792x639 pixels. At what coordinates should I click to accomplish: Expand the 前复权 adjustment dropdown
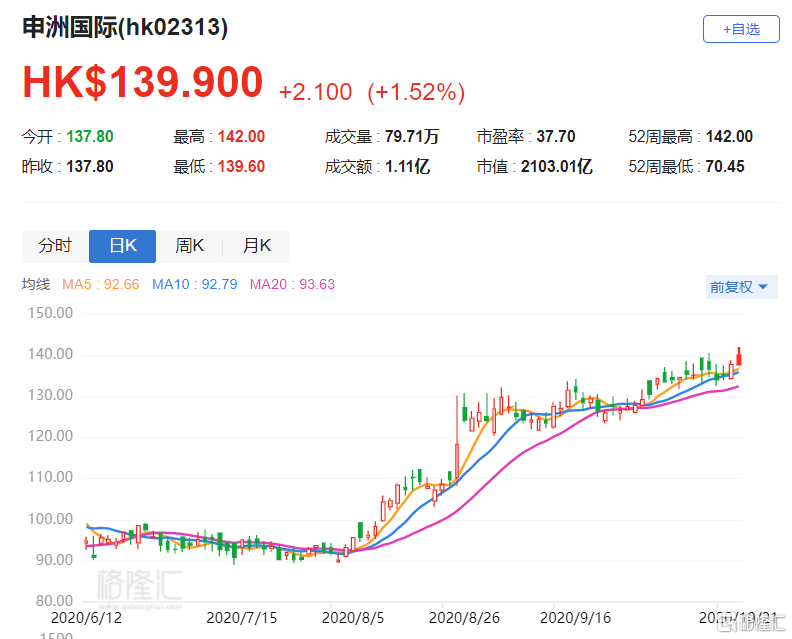click(739, 287)
